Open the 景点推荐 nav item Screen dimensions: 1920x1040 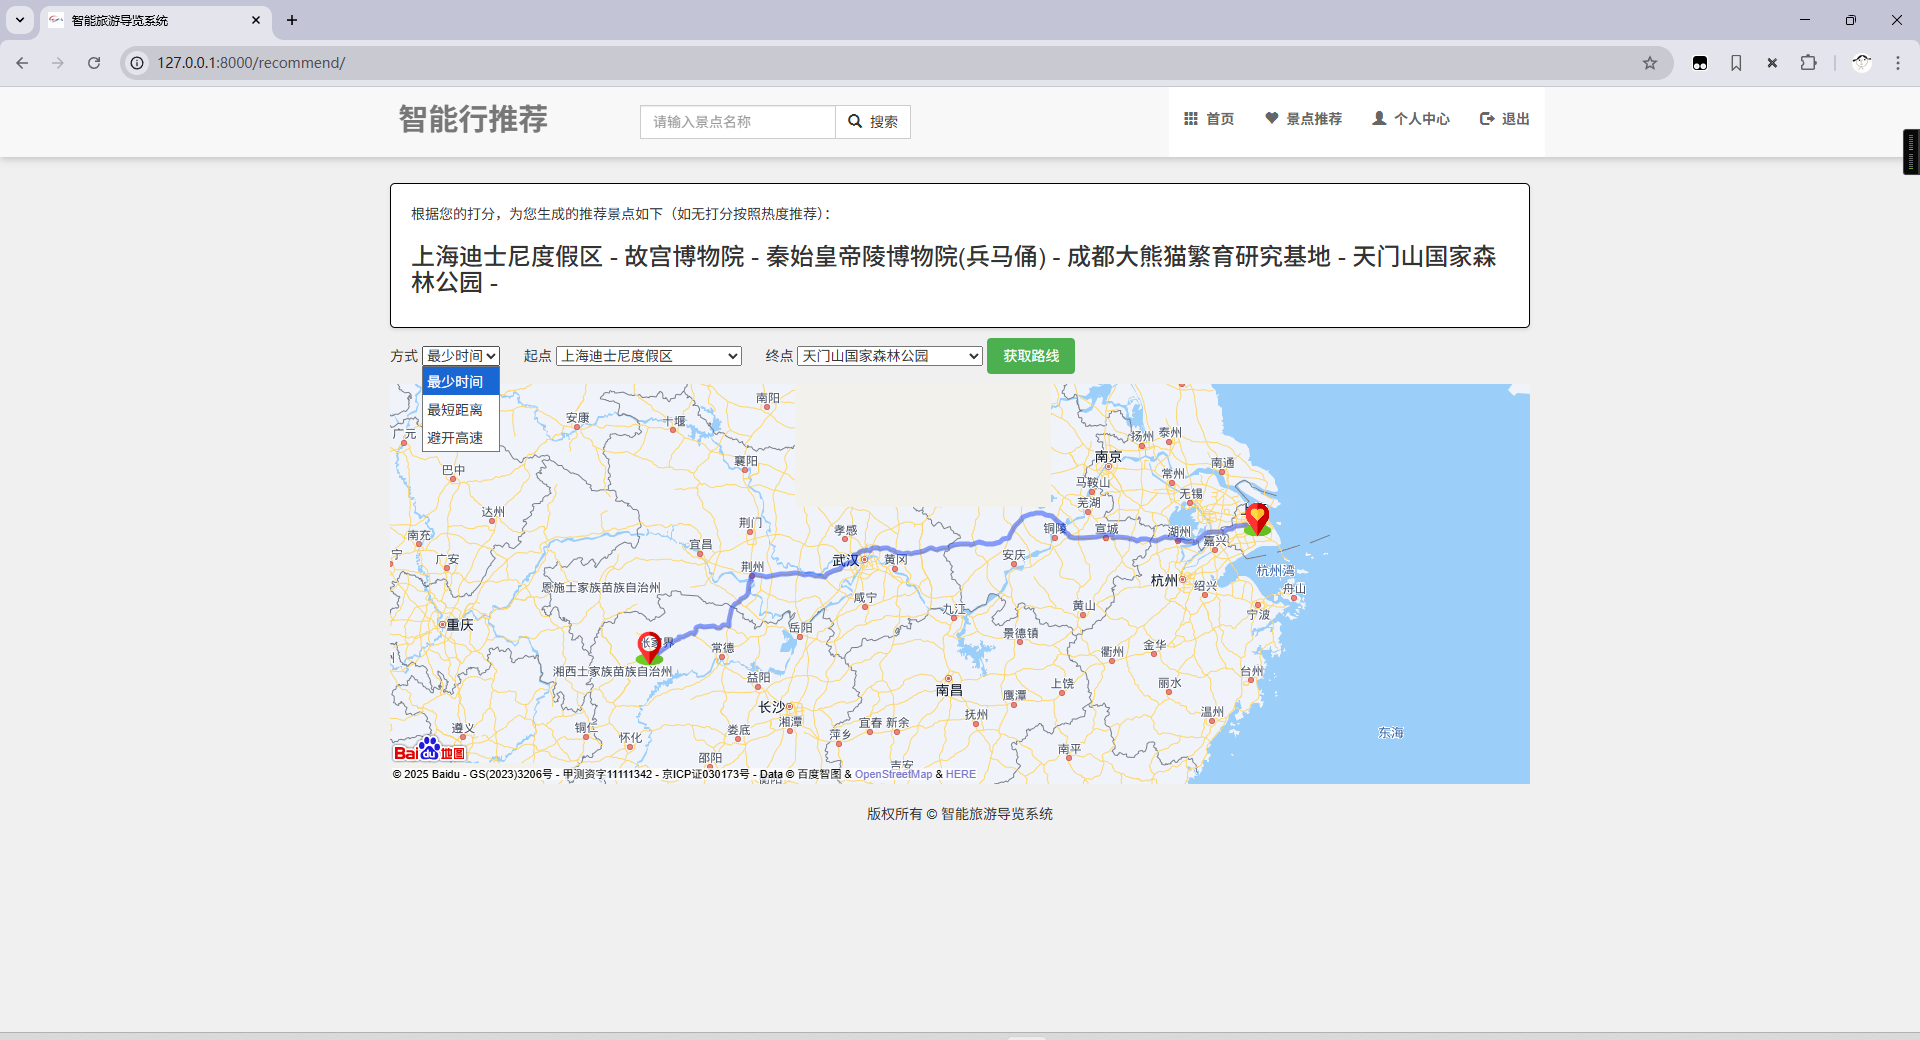[x=1303, y=119]
